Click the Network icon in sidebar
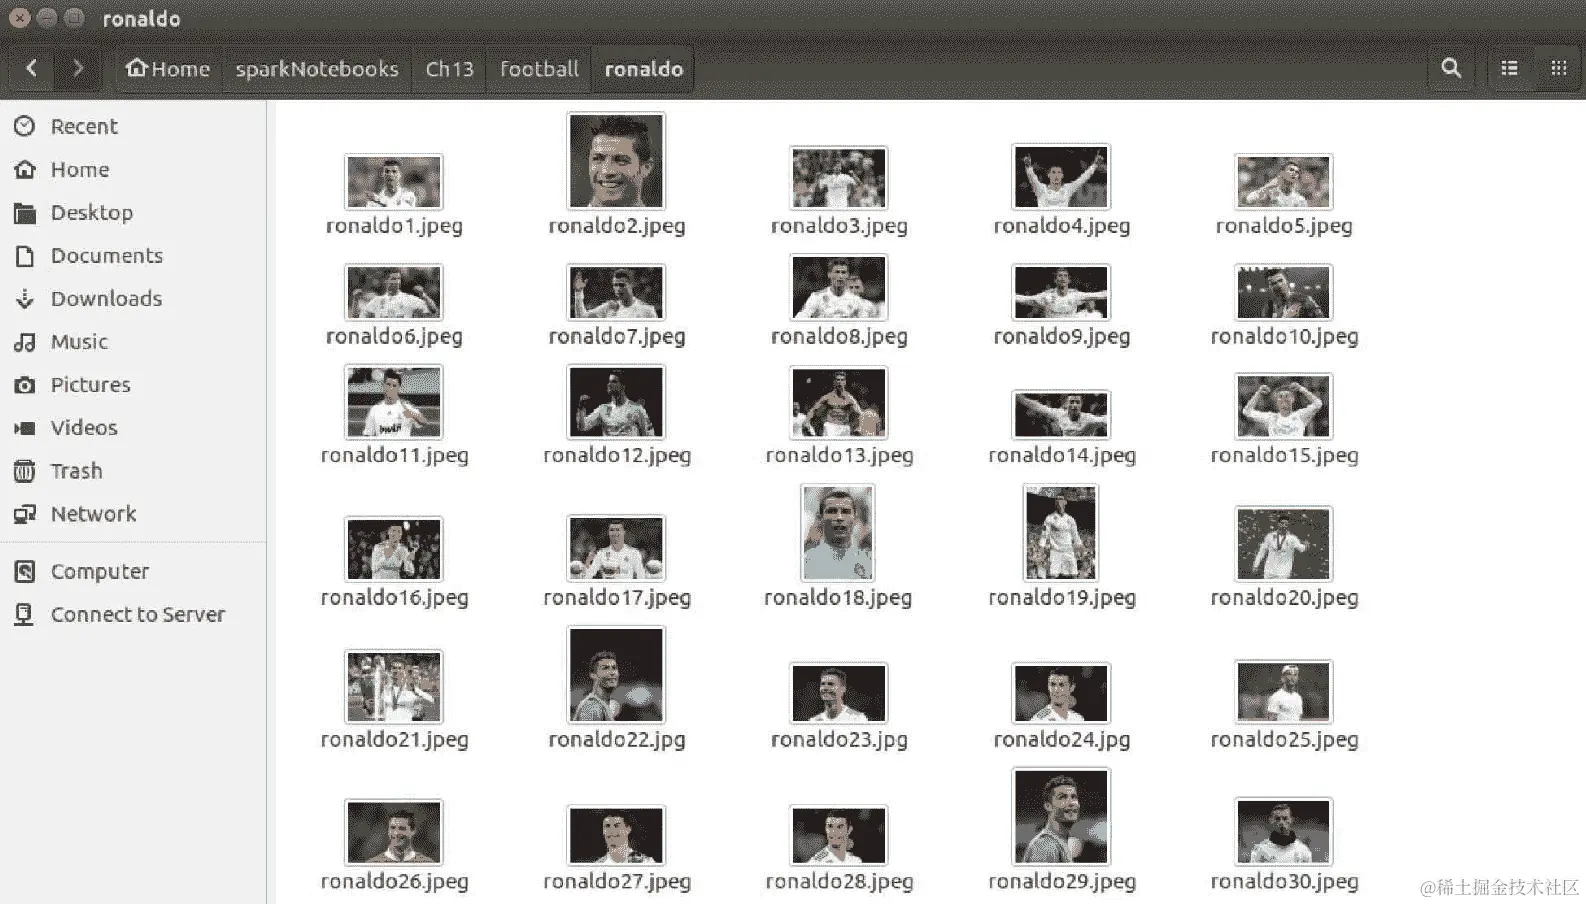This screenshot has height=904, width=1586. (25, 514)
